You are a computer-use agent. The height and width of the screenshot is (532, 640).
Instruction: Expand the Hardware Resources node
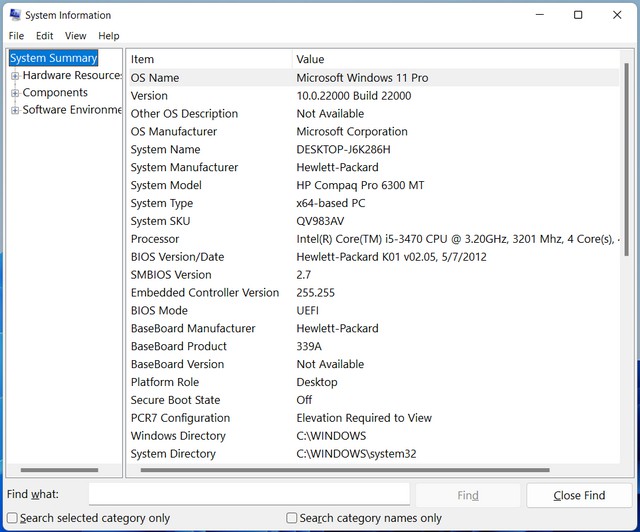pyautogui.click(x=15, y=76)
